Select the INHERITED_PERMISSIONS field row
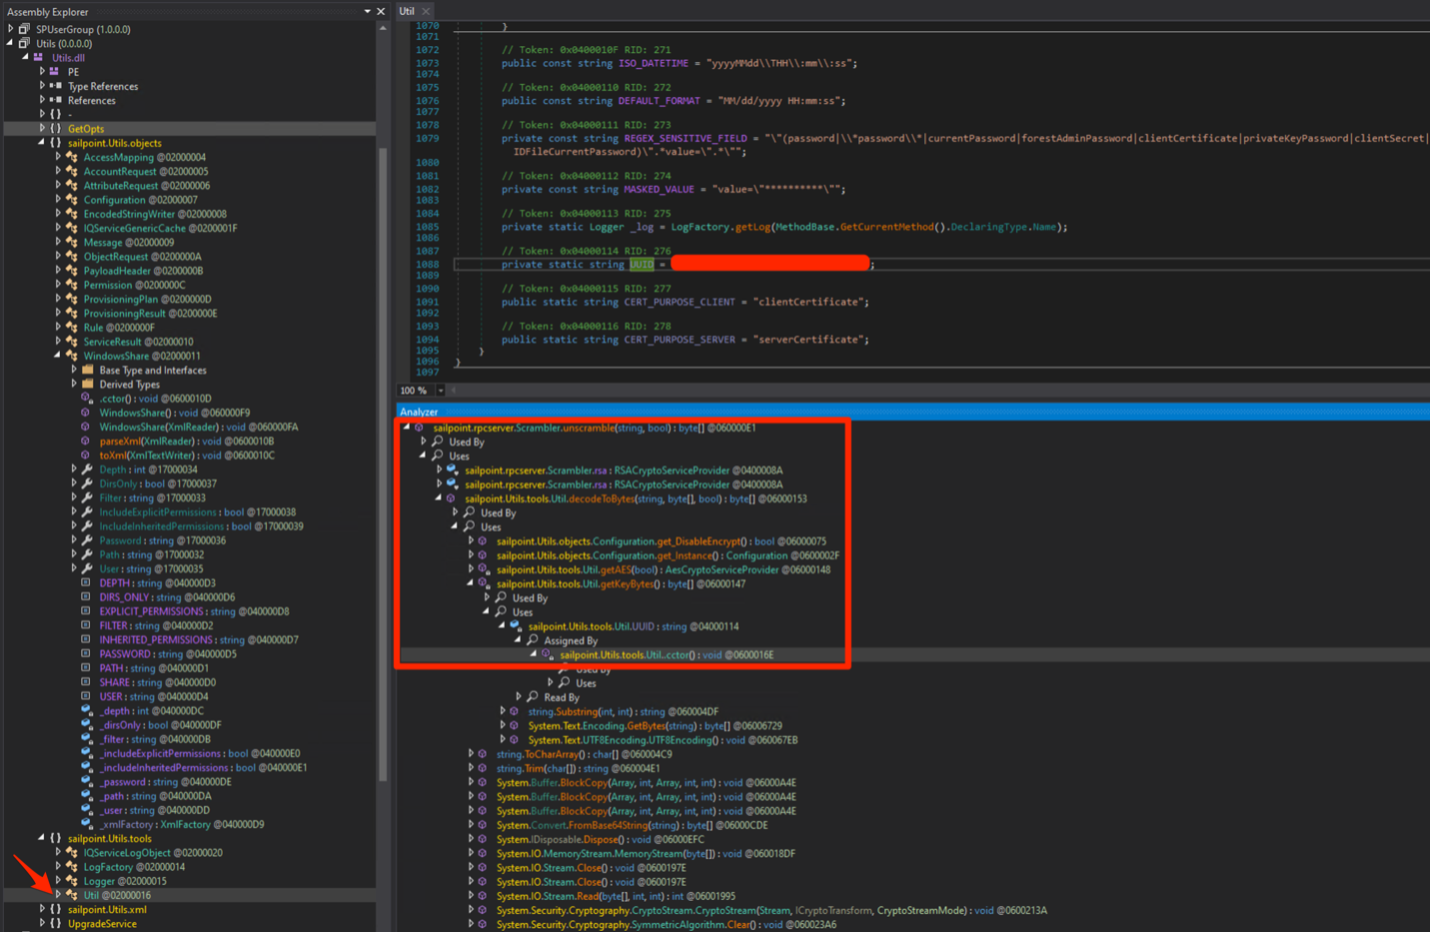The height and width of the screenshot is (935, 1430). tap(198, 640)
